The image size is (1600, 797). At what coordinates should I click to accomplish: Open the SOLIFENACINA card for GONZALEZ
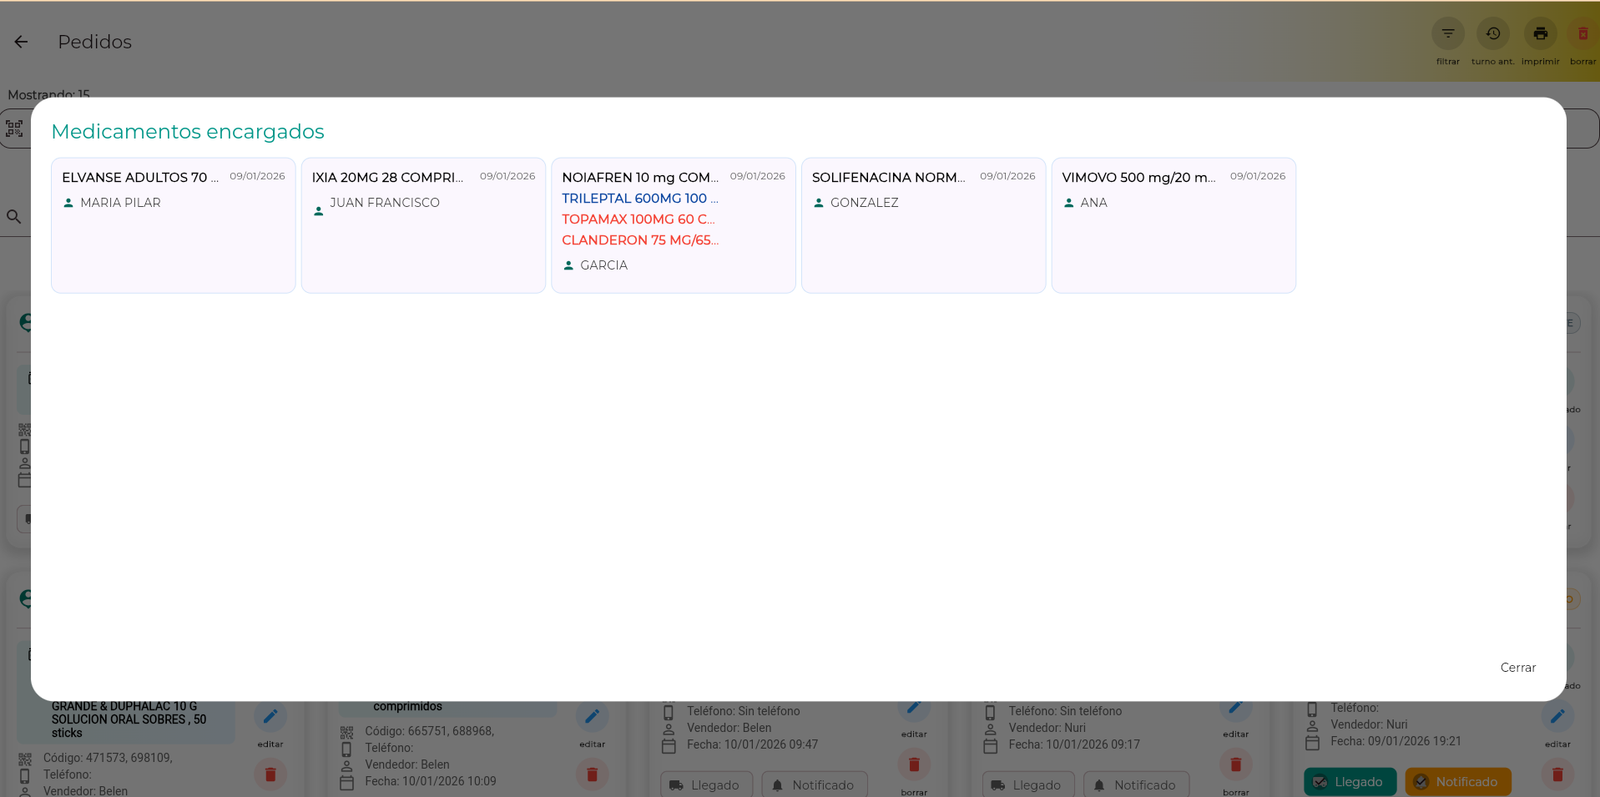pyautogui.click(x=923, y=225)
